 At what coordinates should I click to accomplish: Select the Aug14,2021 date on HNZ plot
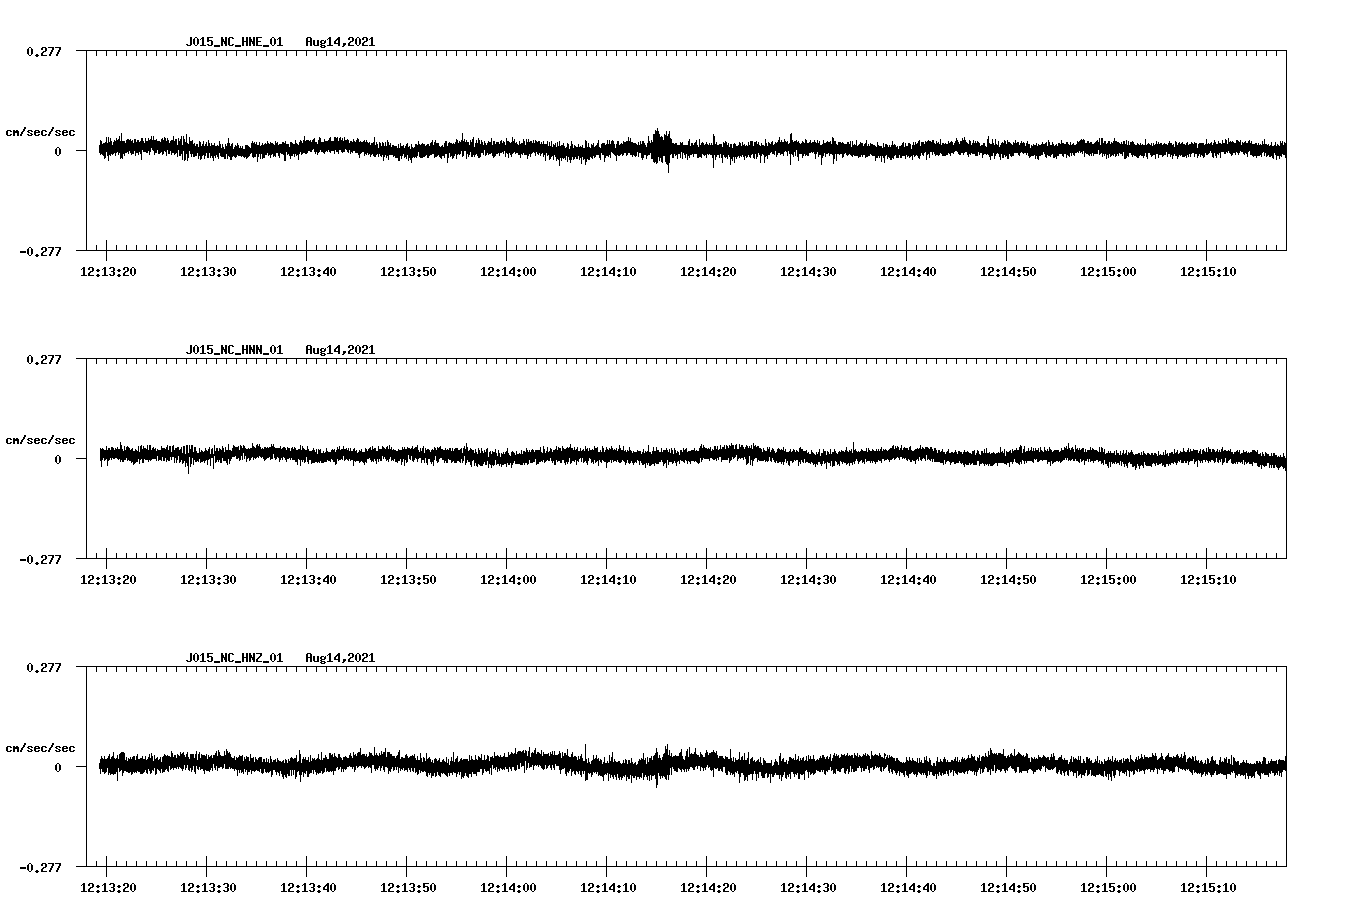point(340,658)
